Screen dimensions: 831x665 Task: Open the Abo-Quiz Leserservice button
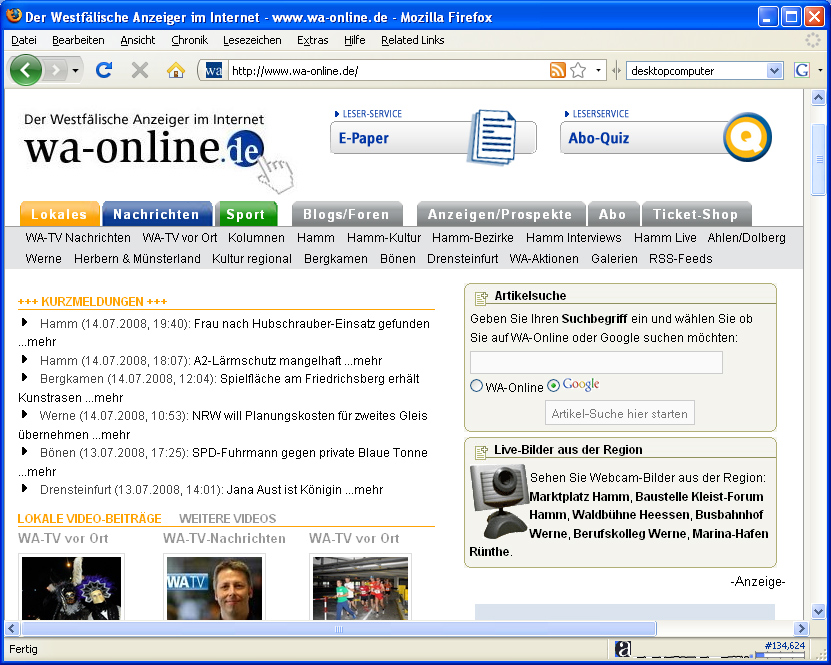point(662,138)
